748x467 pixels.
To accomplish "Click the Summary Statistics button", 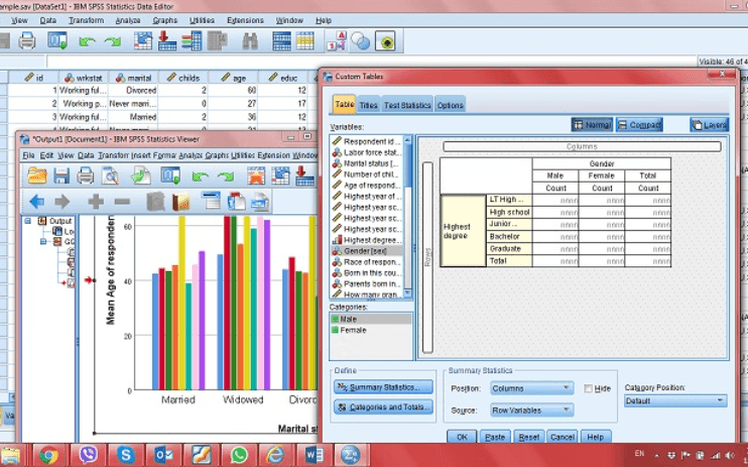I will tap(384, 387).
